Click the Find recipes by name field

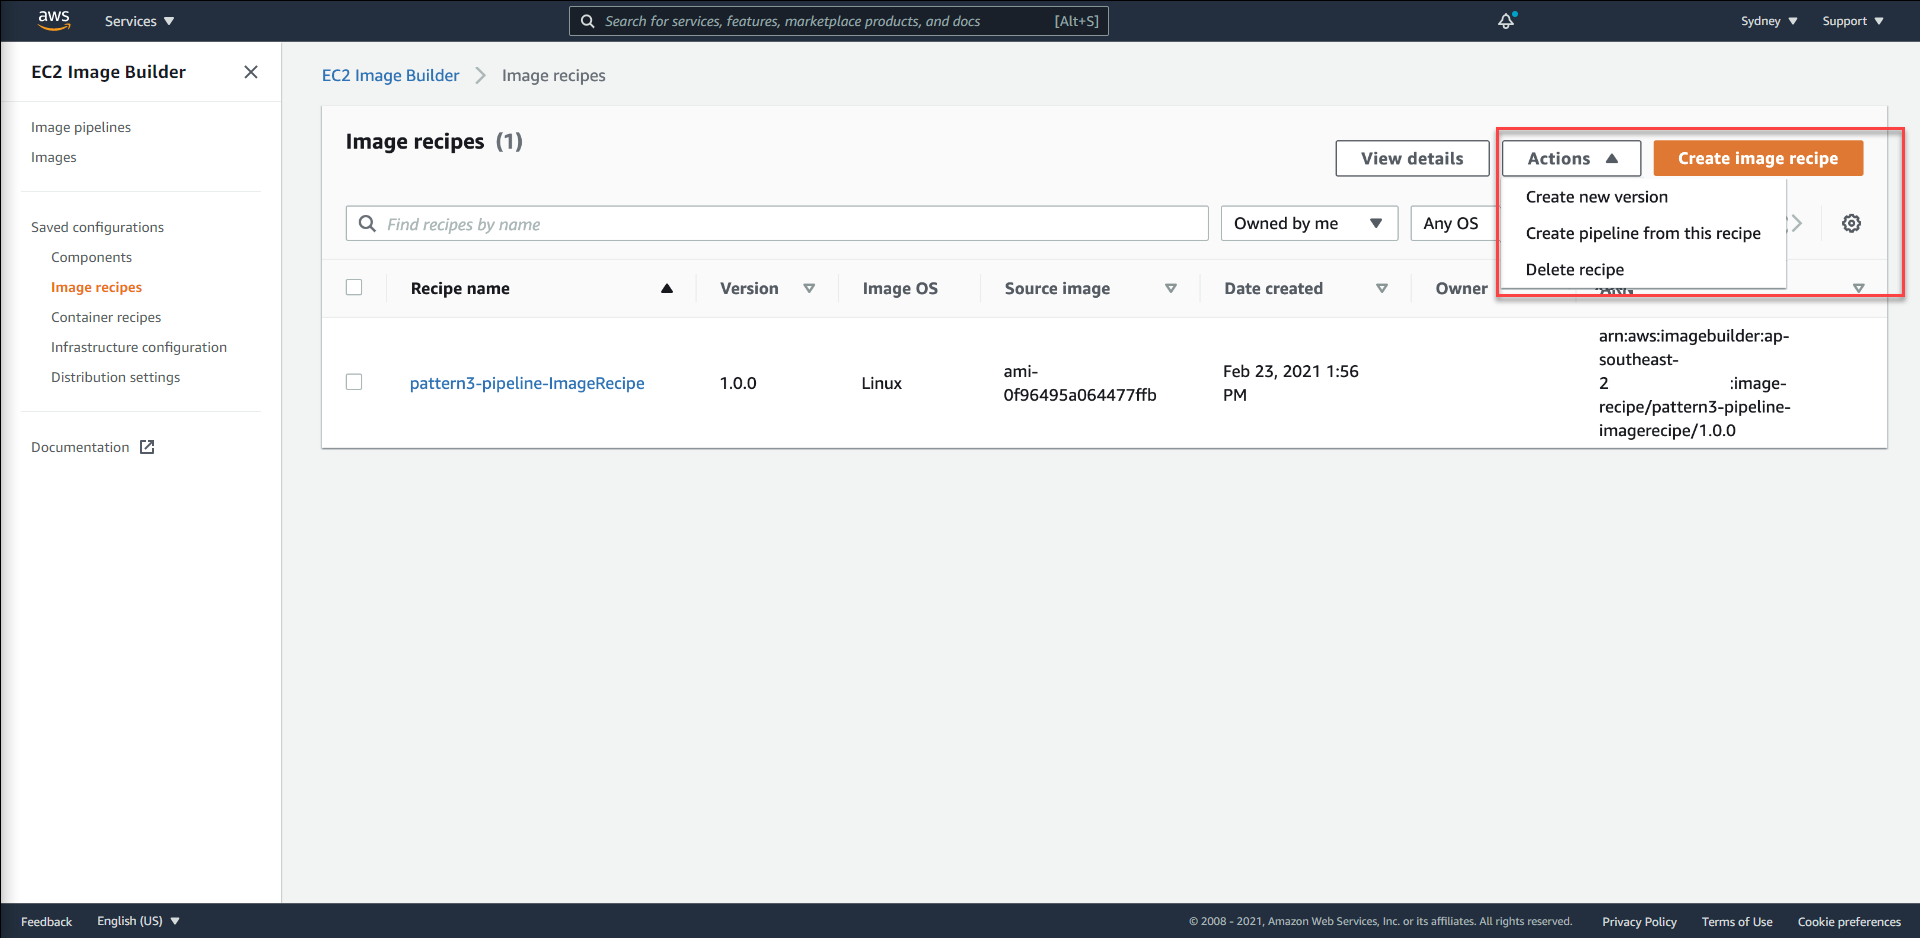tap(777, 223)
